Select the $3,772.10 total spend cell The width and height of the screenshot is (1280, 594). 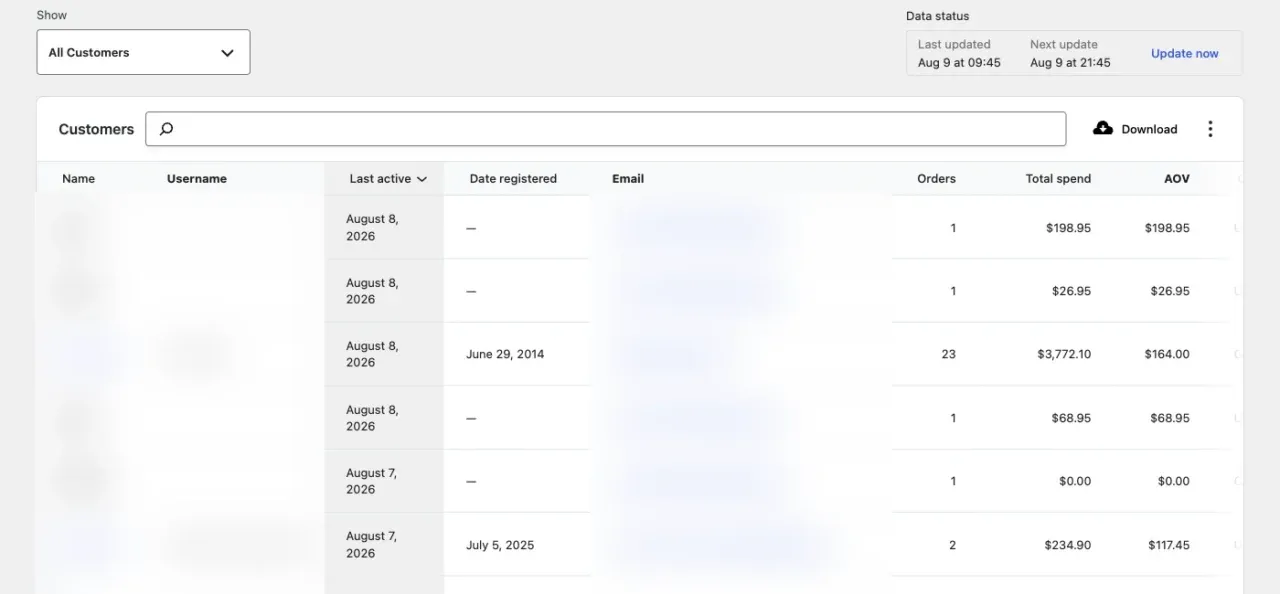[1064, 354]
